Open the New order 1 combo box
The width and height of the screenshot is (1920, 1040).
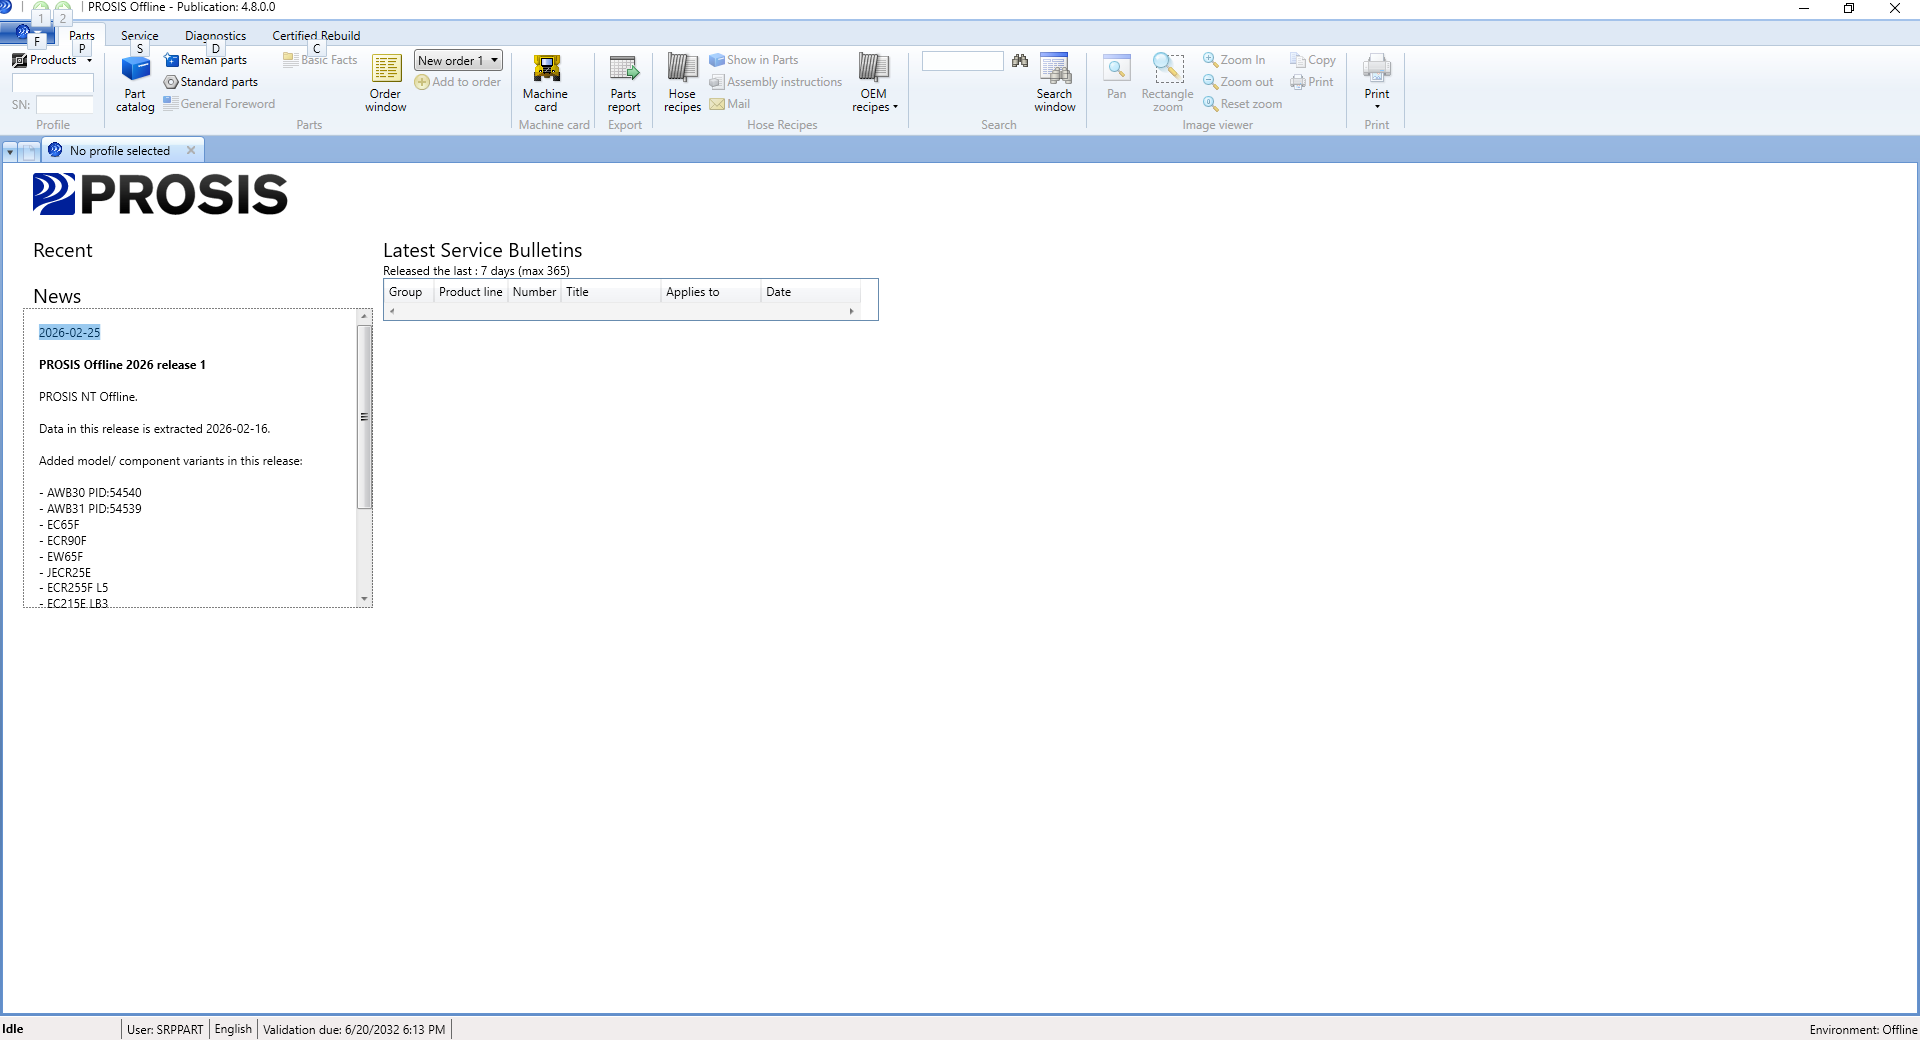(494, 61)
